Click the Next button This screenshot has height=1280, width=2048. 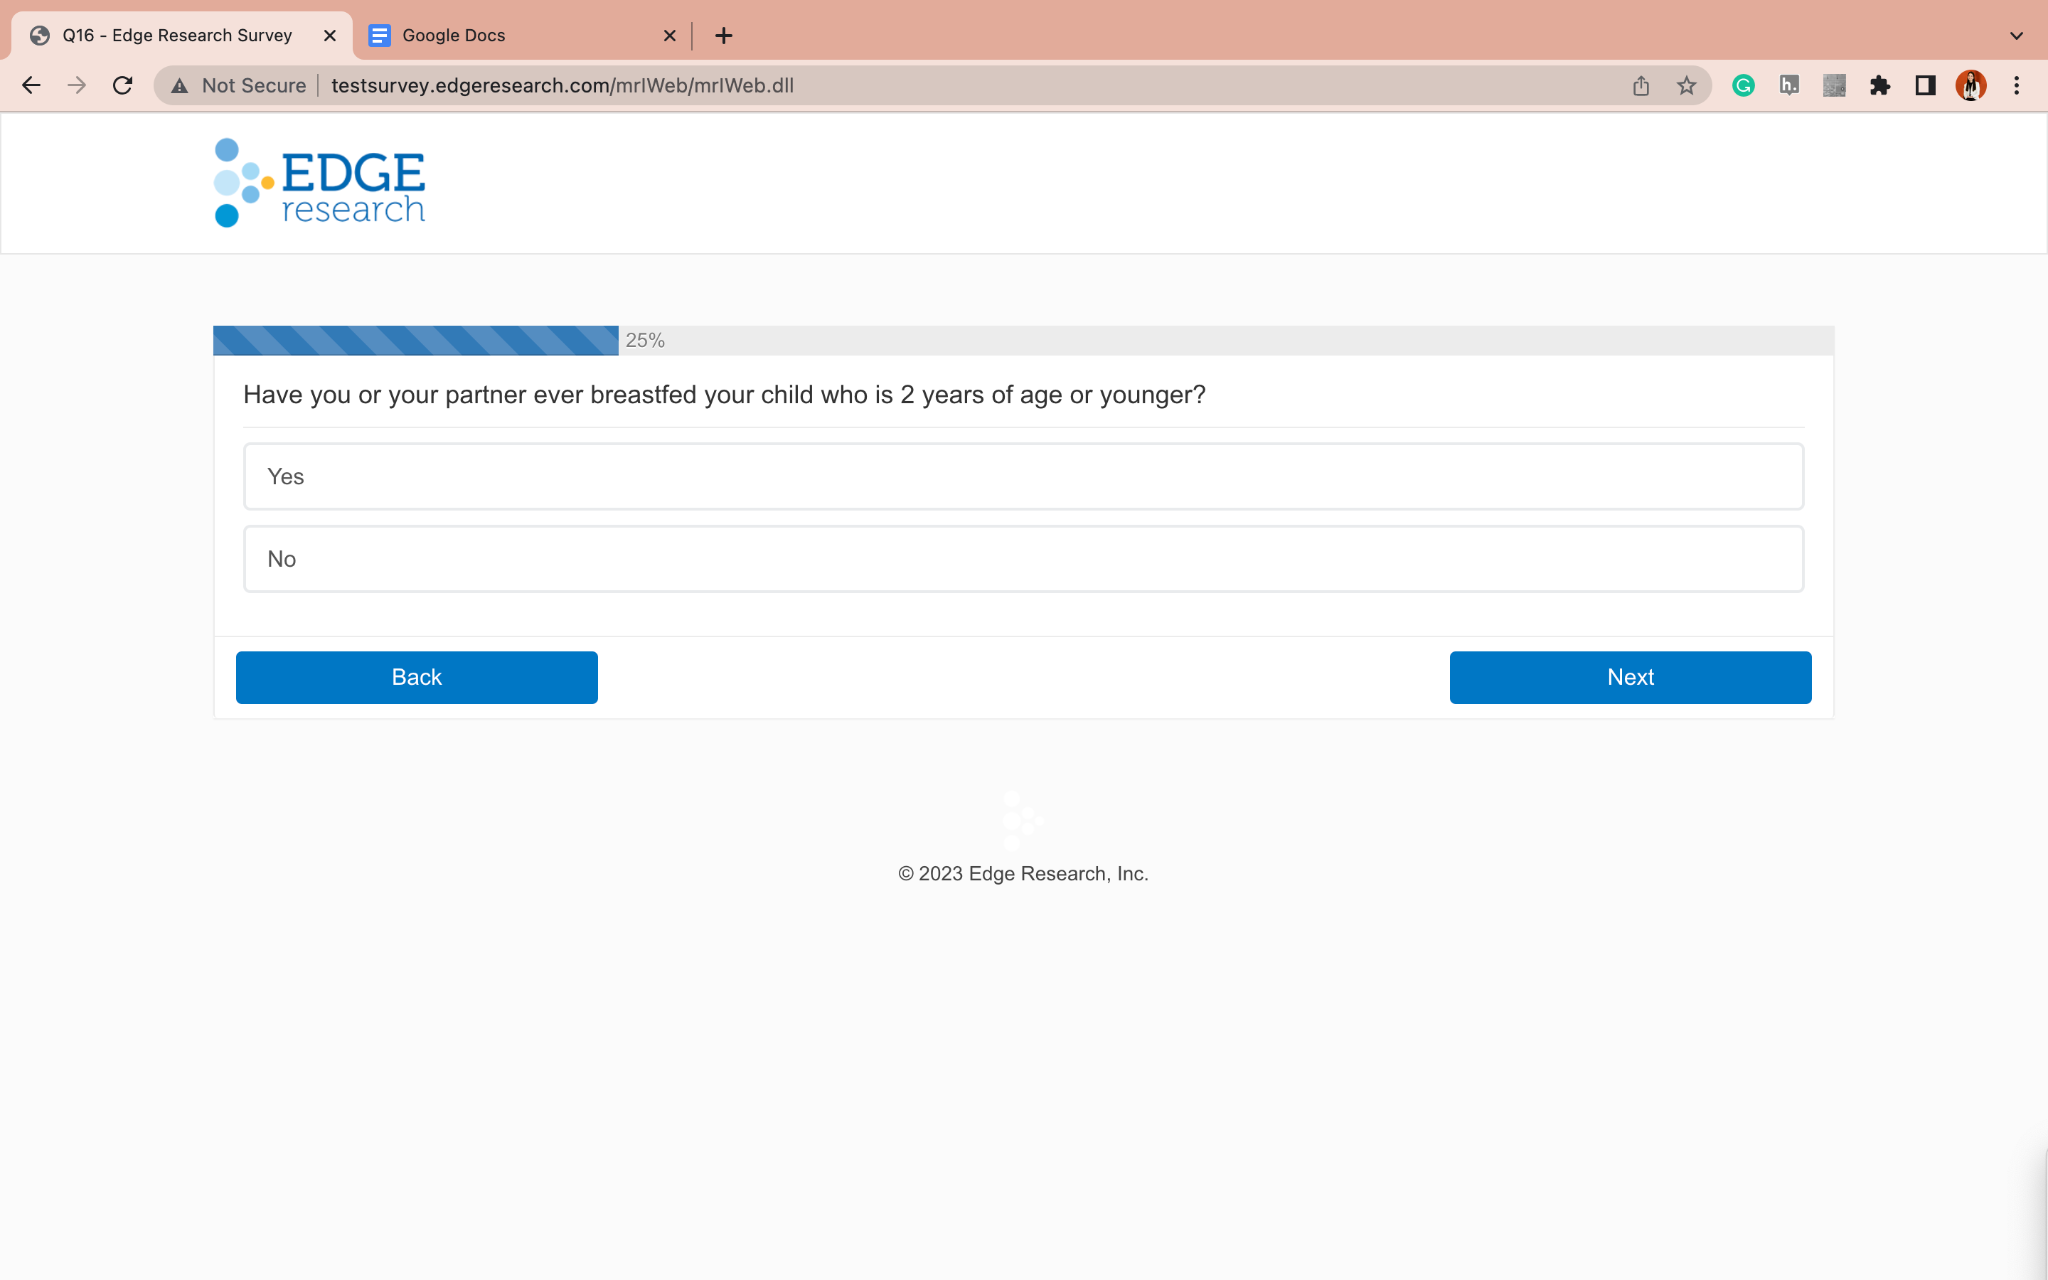[1630, 677]
